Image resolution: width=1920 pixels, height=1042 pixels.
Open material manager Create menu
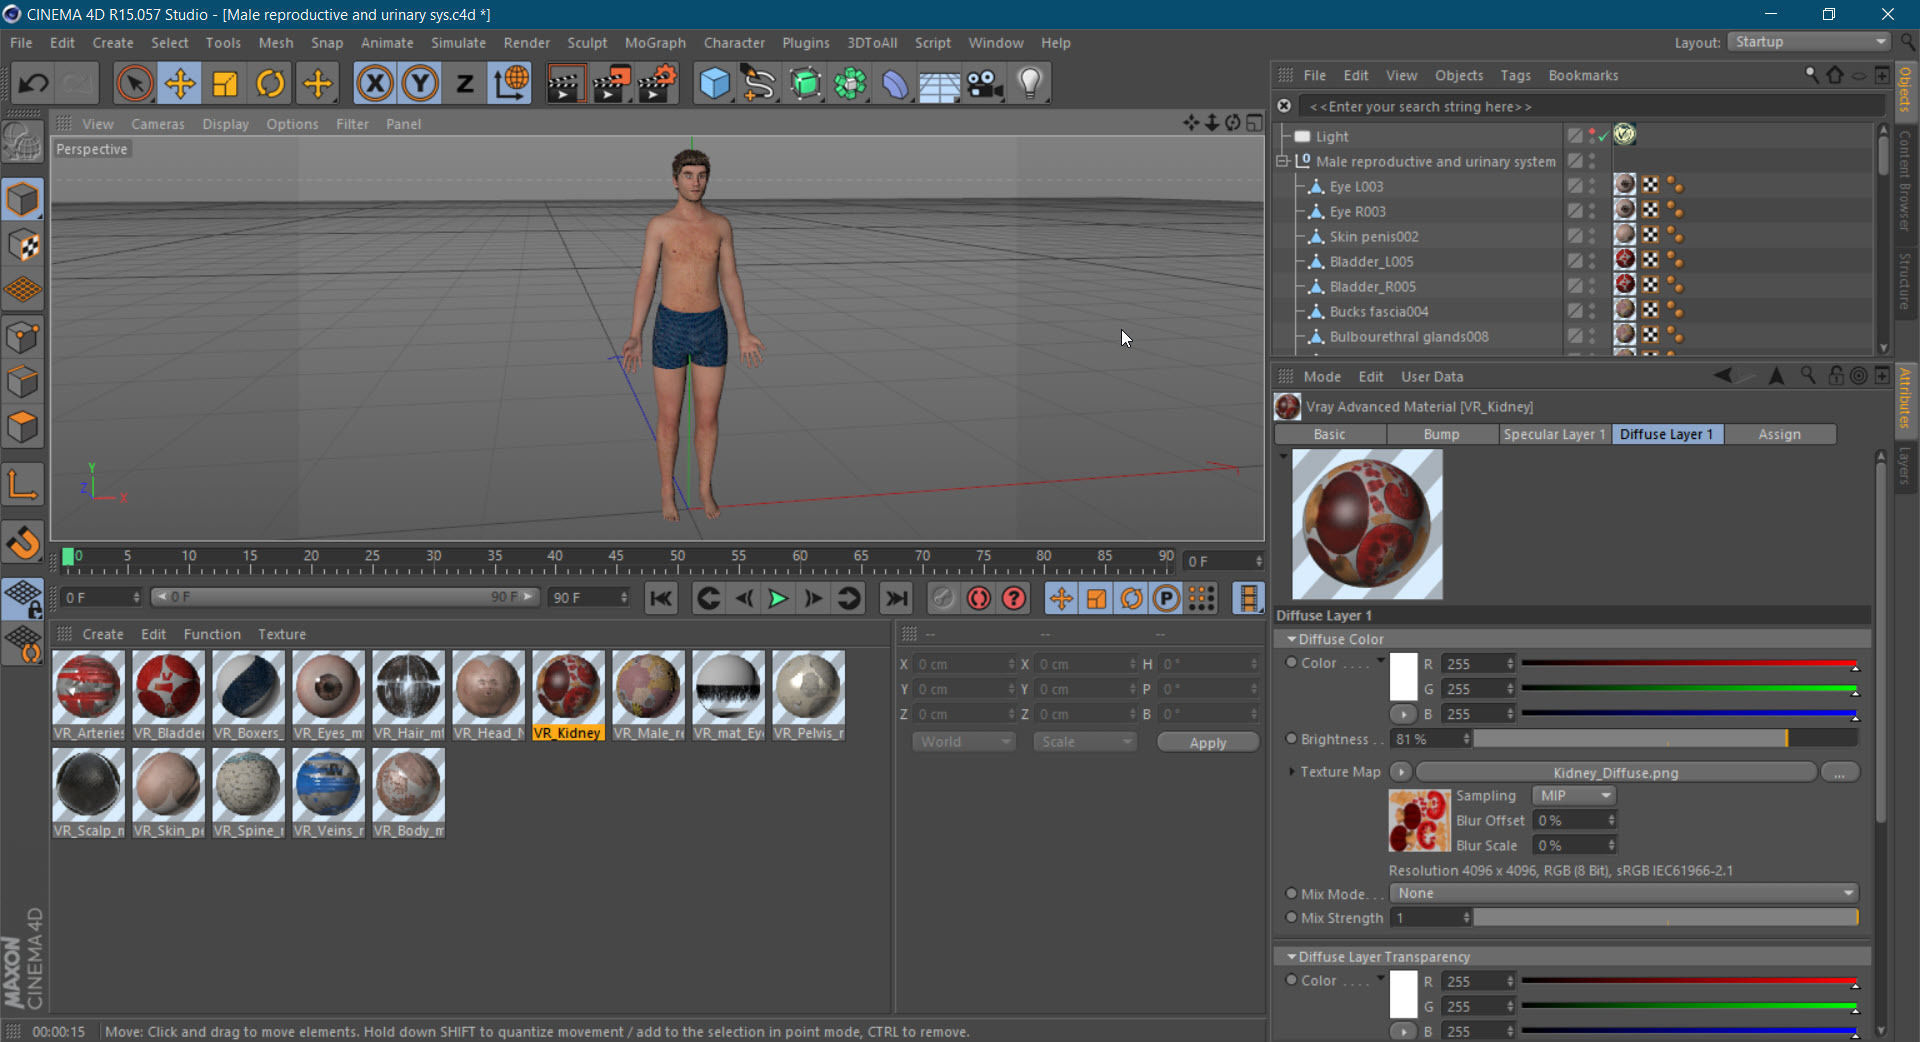coord(103,634)
